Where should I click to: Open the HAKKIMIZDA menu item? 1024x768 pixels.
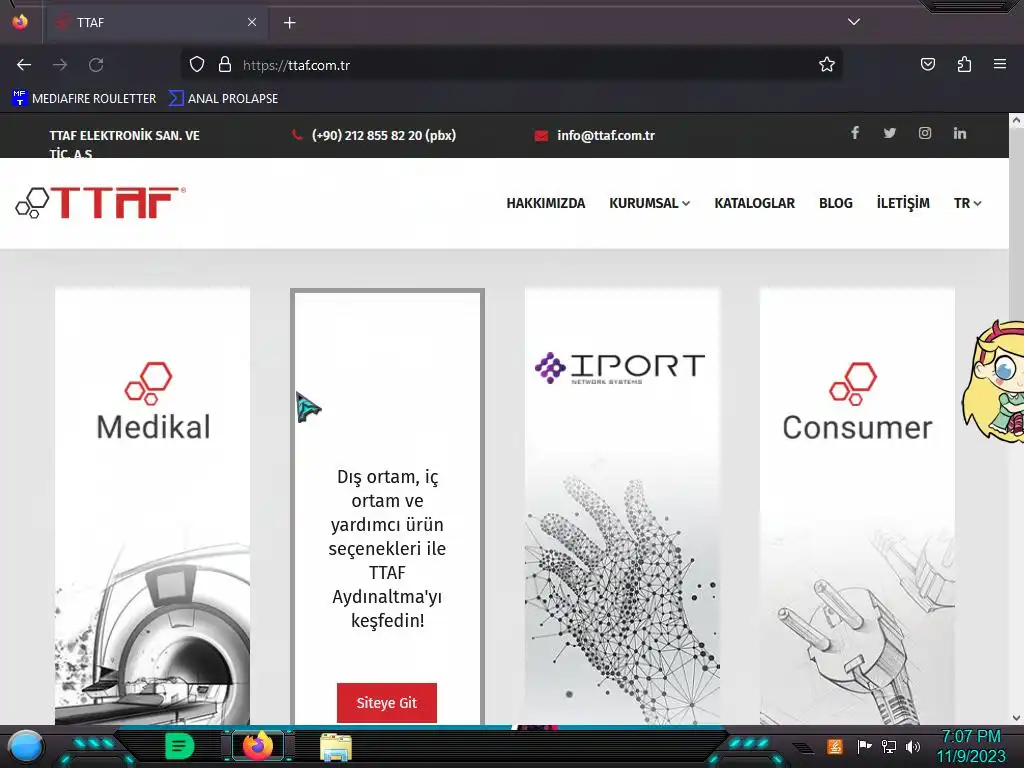[545, 203]
